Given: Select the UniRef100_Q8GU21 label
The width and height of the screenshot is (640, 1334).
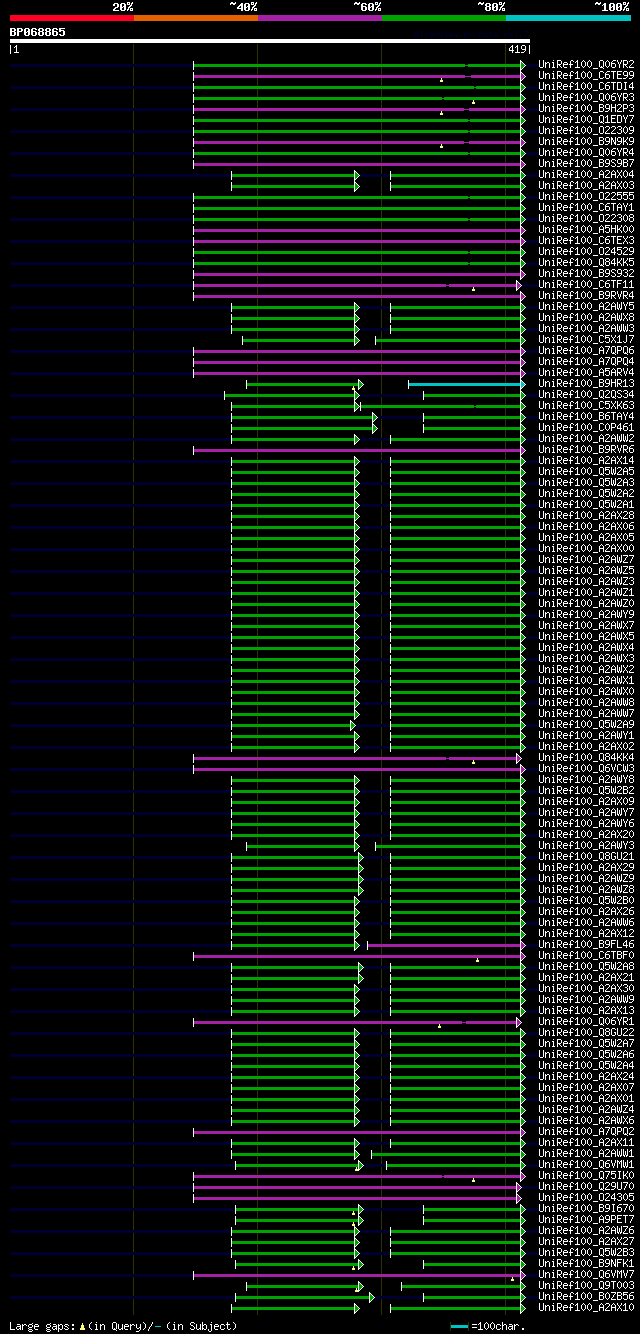Looking at the screenshot, I should (586, 857).
